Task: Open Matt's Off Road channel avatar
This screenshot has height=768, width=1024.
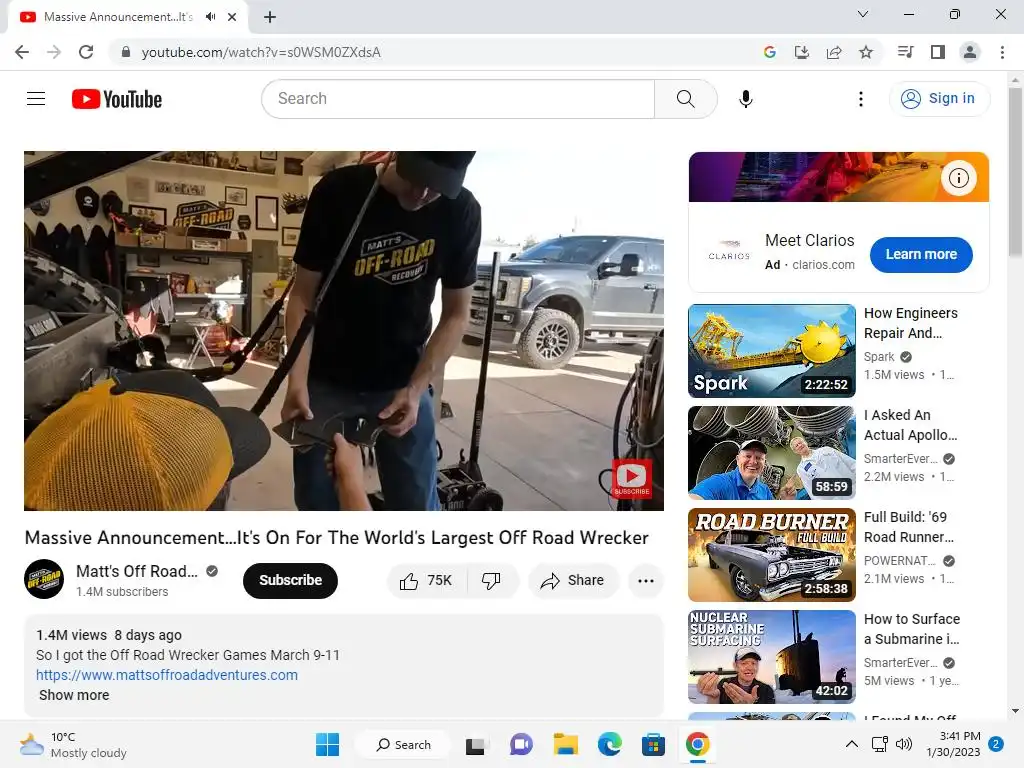Action: (x=44, y=579)
